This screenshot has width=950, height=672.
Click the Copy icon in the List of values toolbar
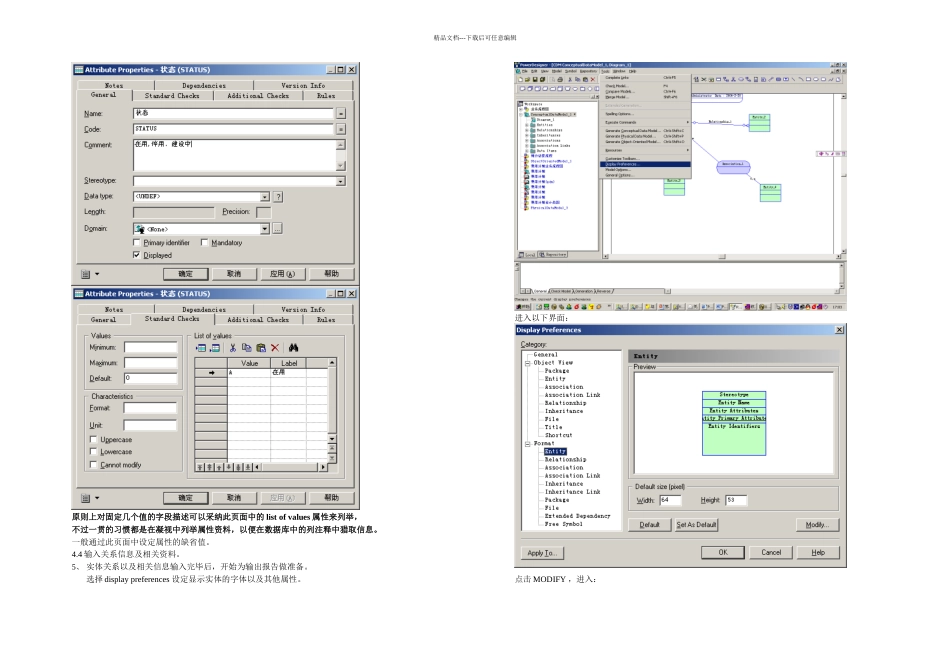pyautogui.click(x=247, y=348)
